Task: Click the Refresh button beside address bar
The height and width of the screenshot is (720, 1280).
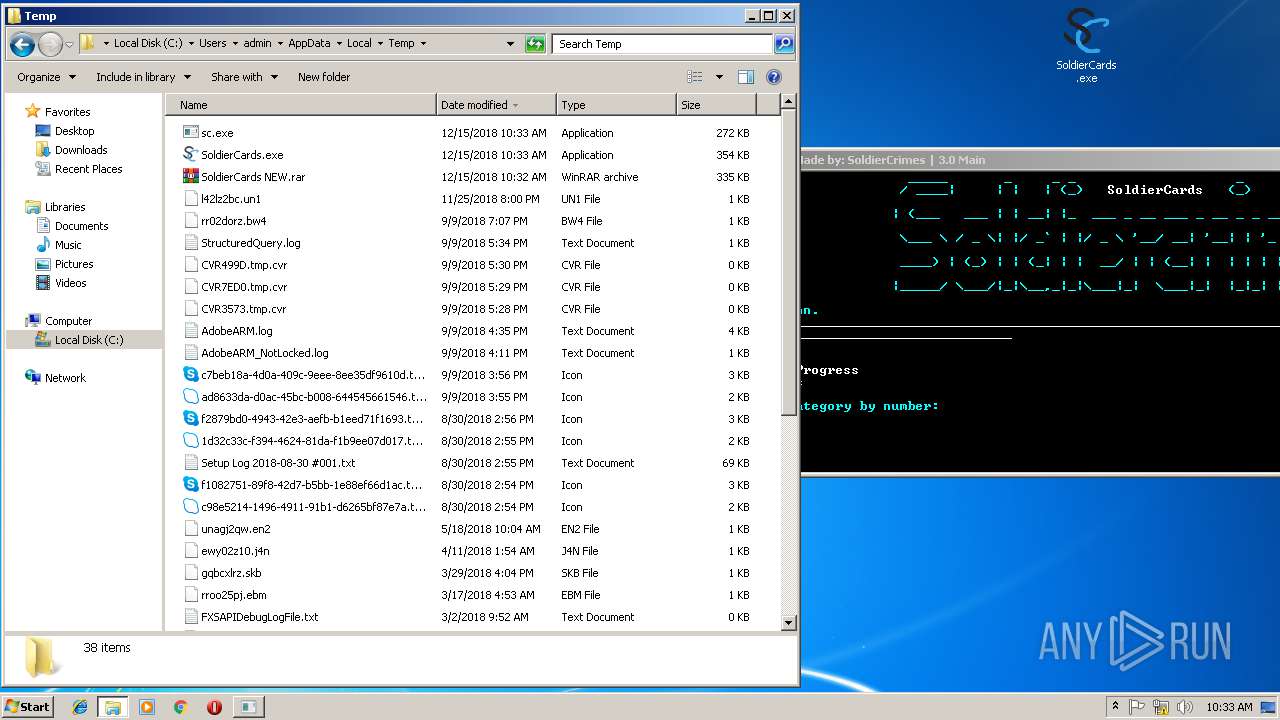Action: click(535, 44)
